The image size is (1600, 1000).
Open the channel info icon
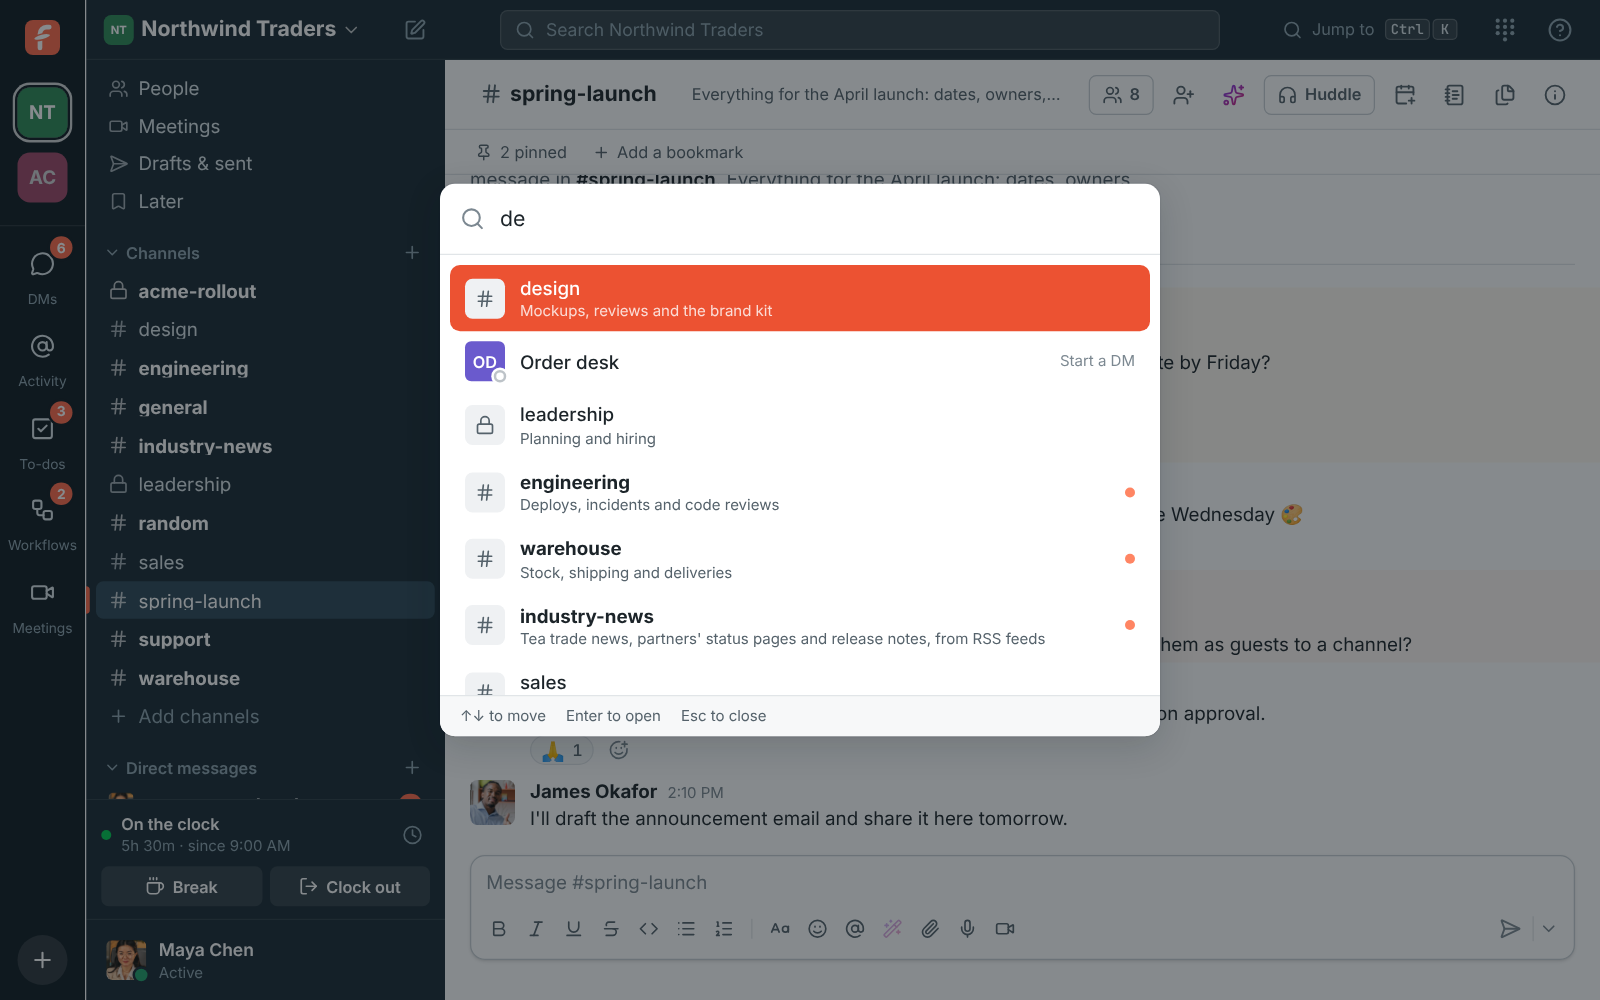coord(1555,95)
